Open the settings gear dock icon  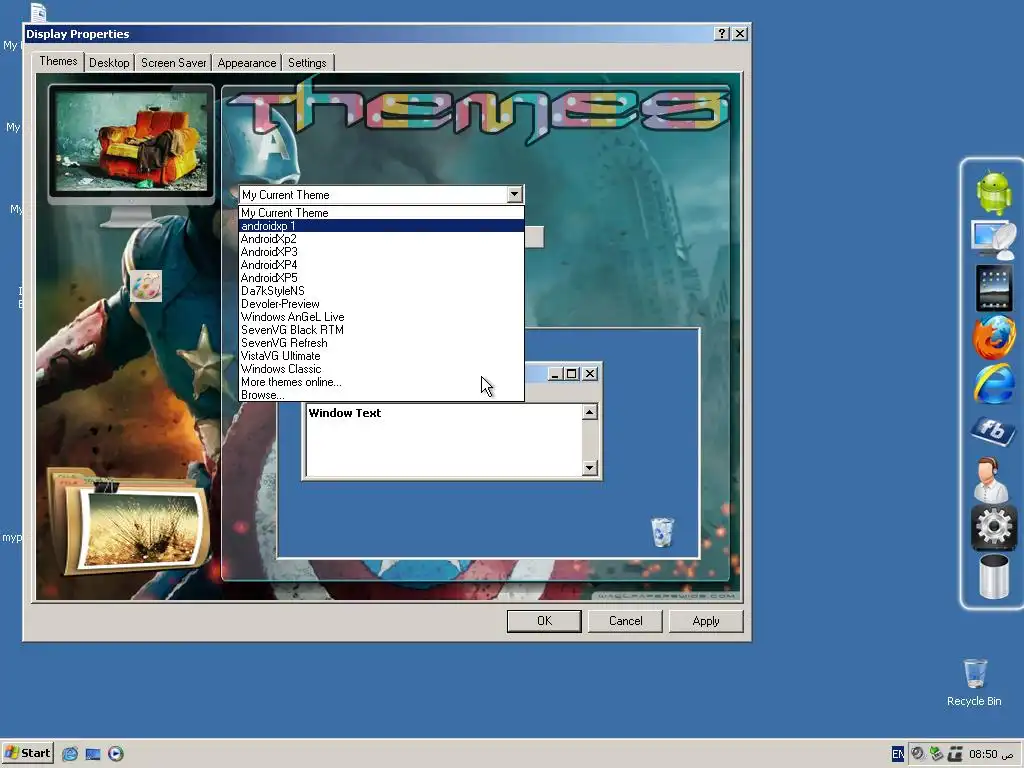pos(993,526)
